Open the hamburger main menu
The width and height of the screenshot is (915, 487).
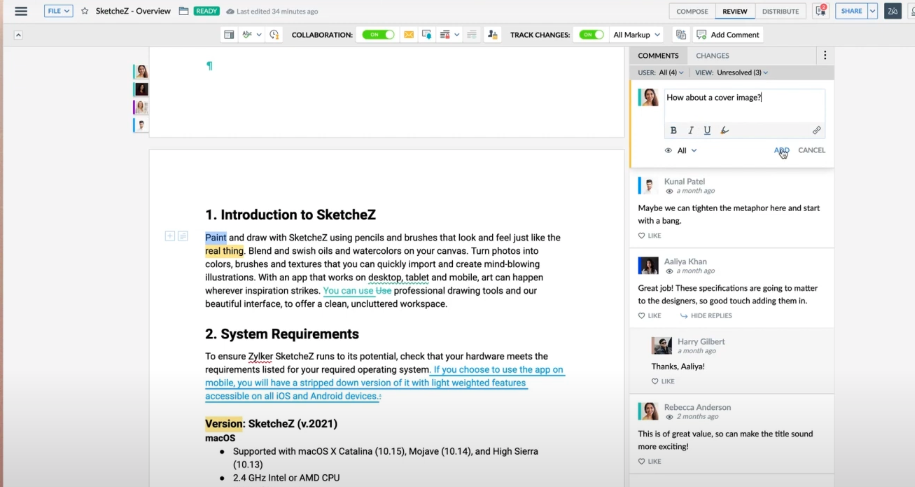[21, 11]
